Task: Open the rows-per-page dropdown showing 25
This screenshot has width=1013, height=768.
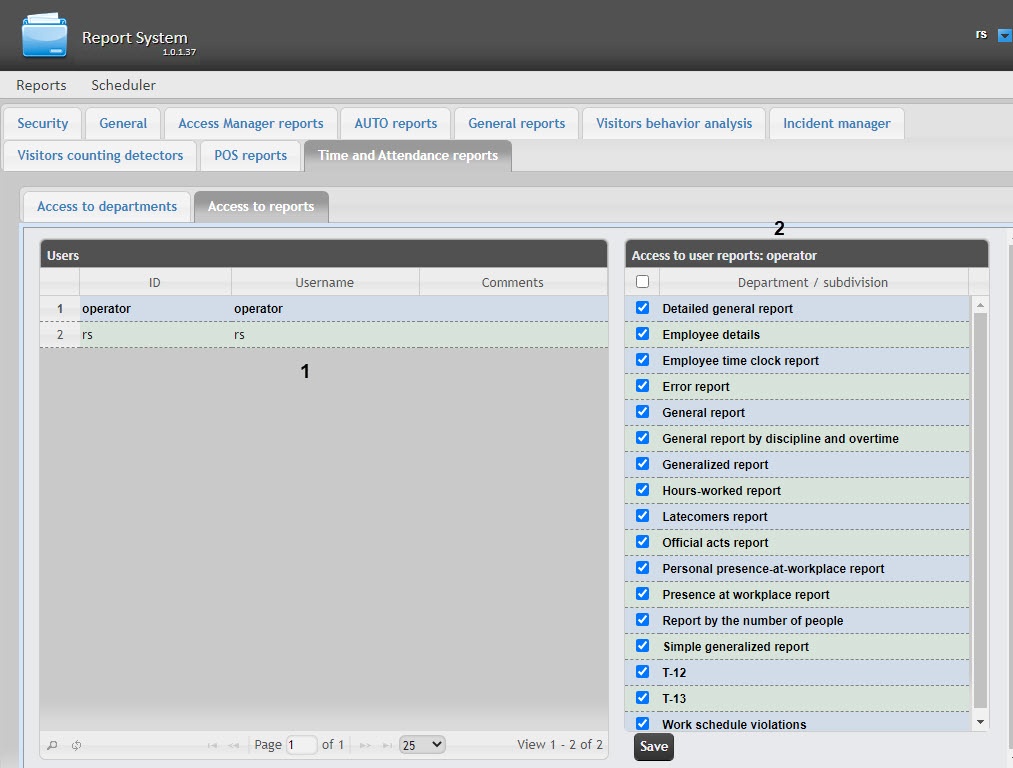Action: [421, 744]
